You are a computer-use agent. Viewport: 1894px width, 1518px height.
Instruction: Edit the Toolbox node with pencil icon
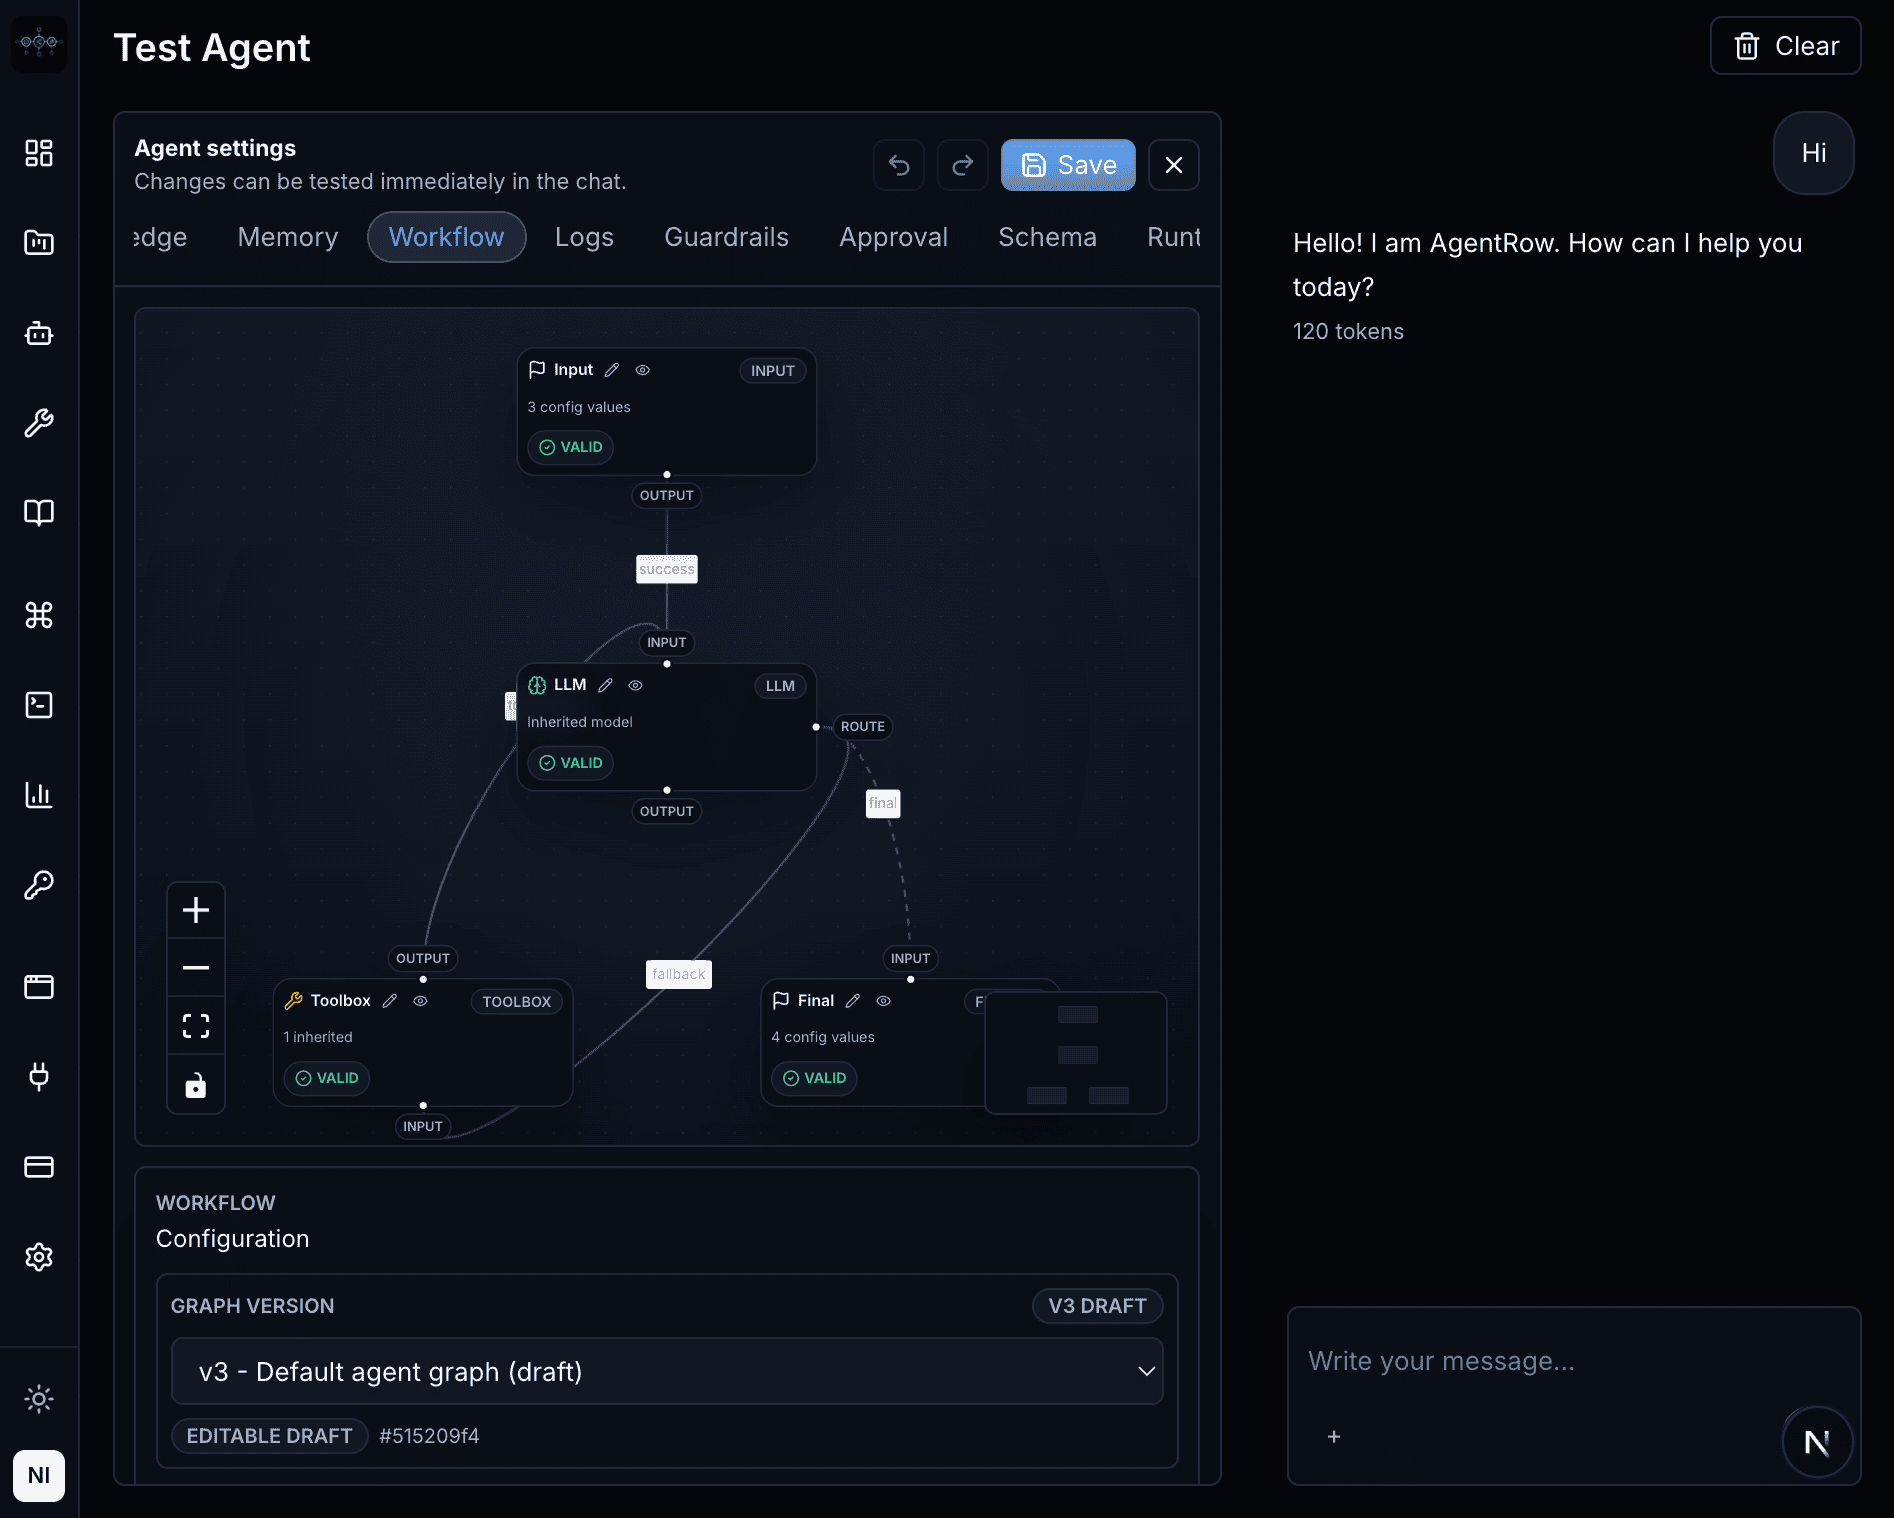point(390,1001)
